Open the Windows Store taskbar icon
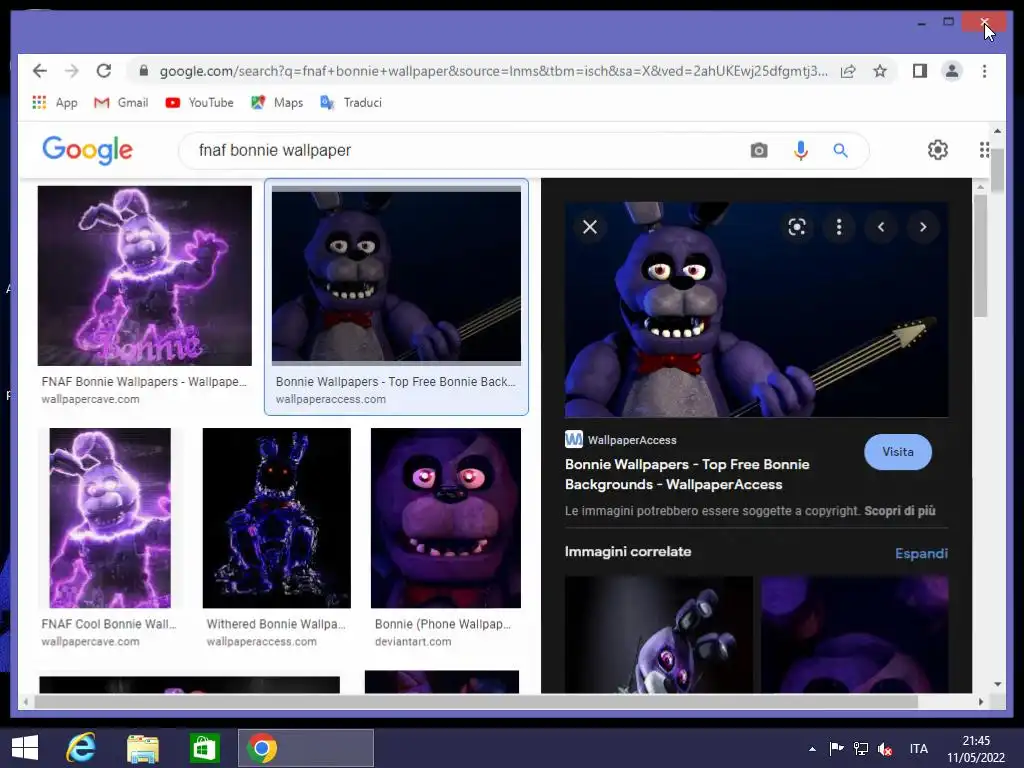 204,748
